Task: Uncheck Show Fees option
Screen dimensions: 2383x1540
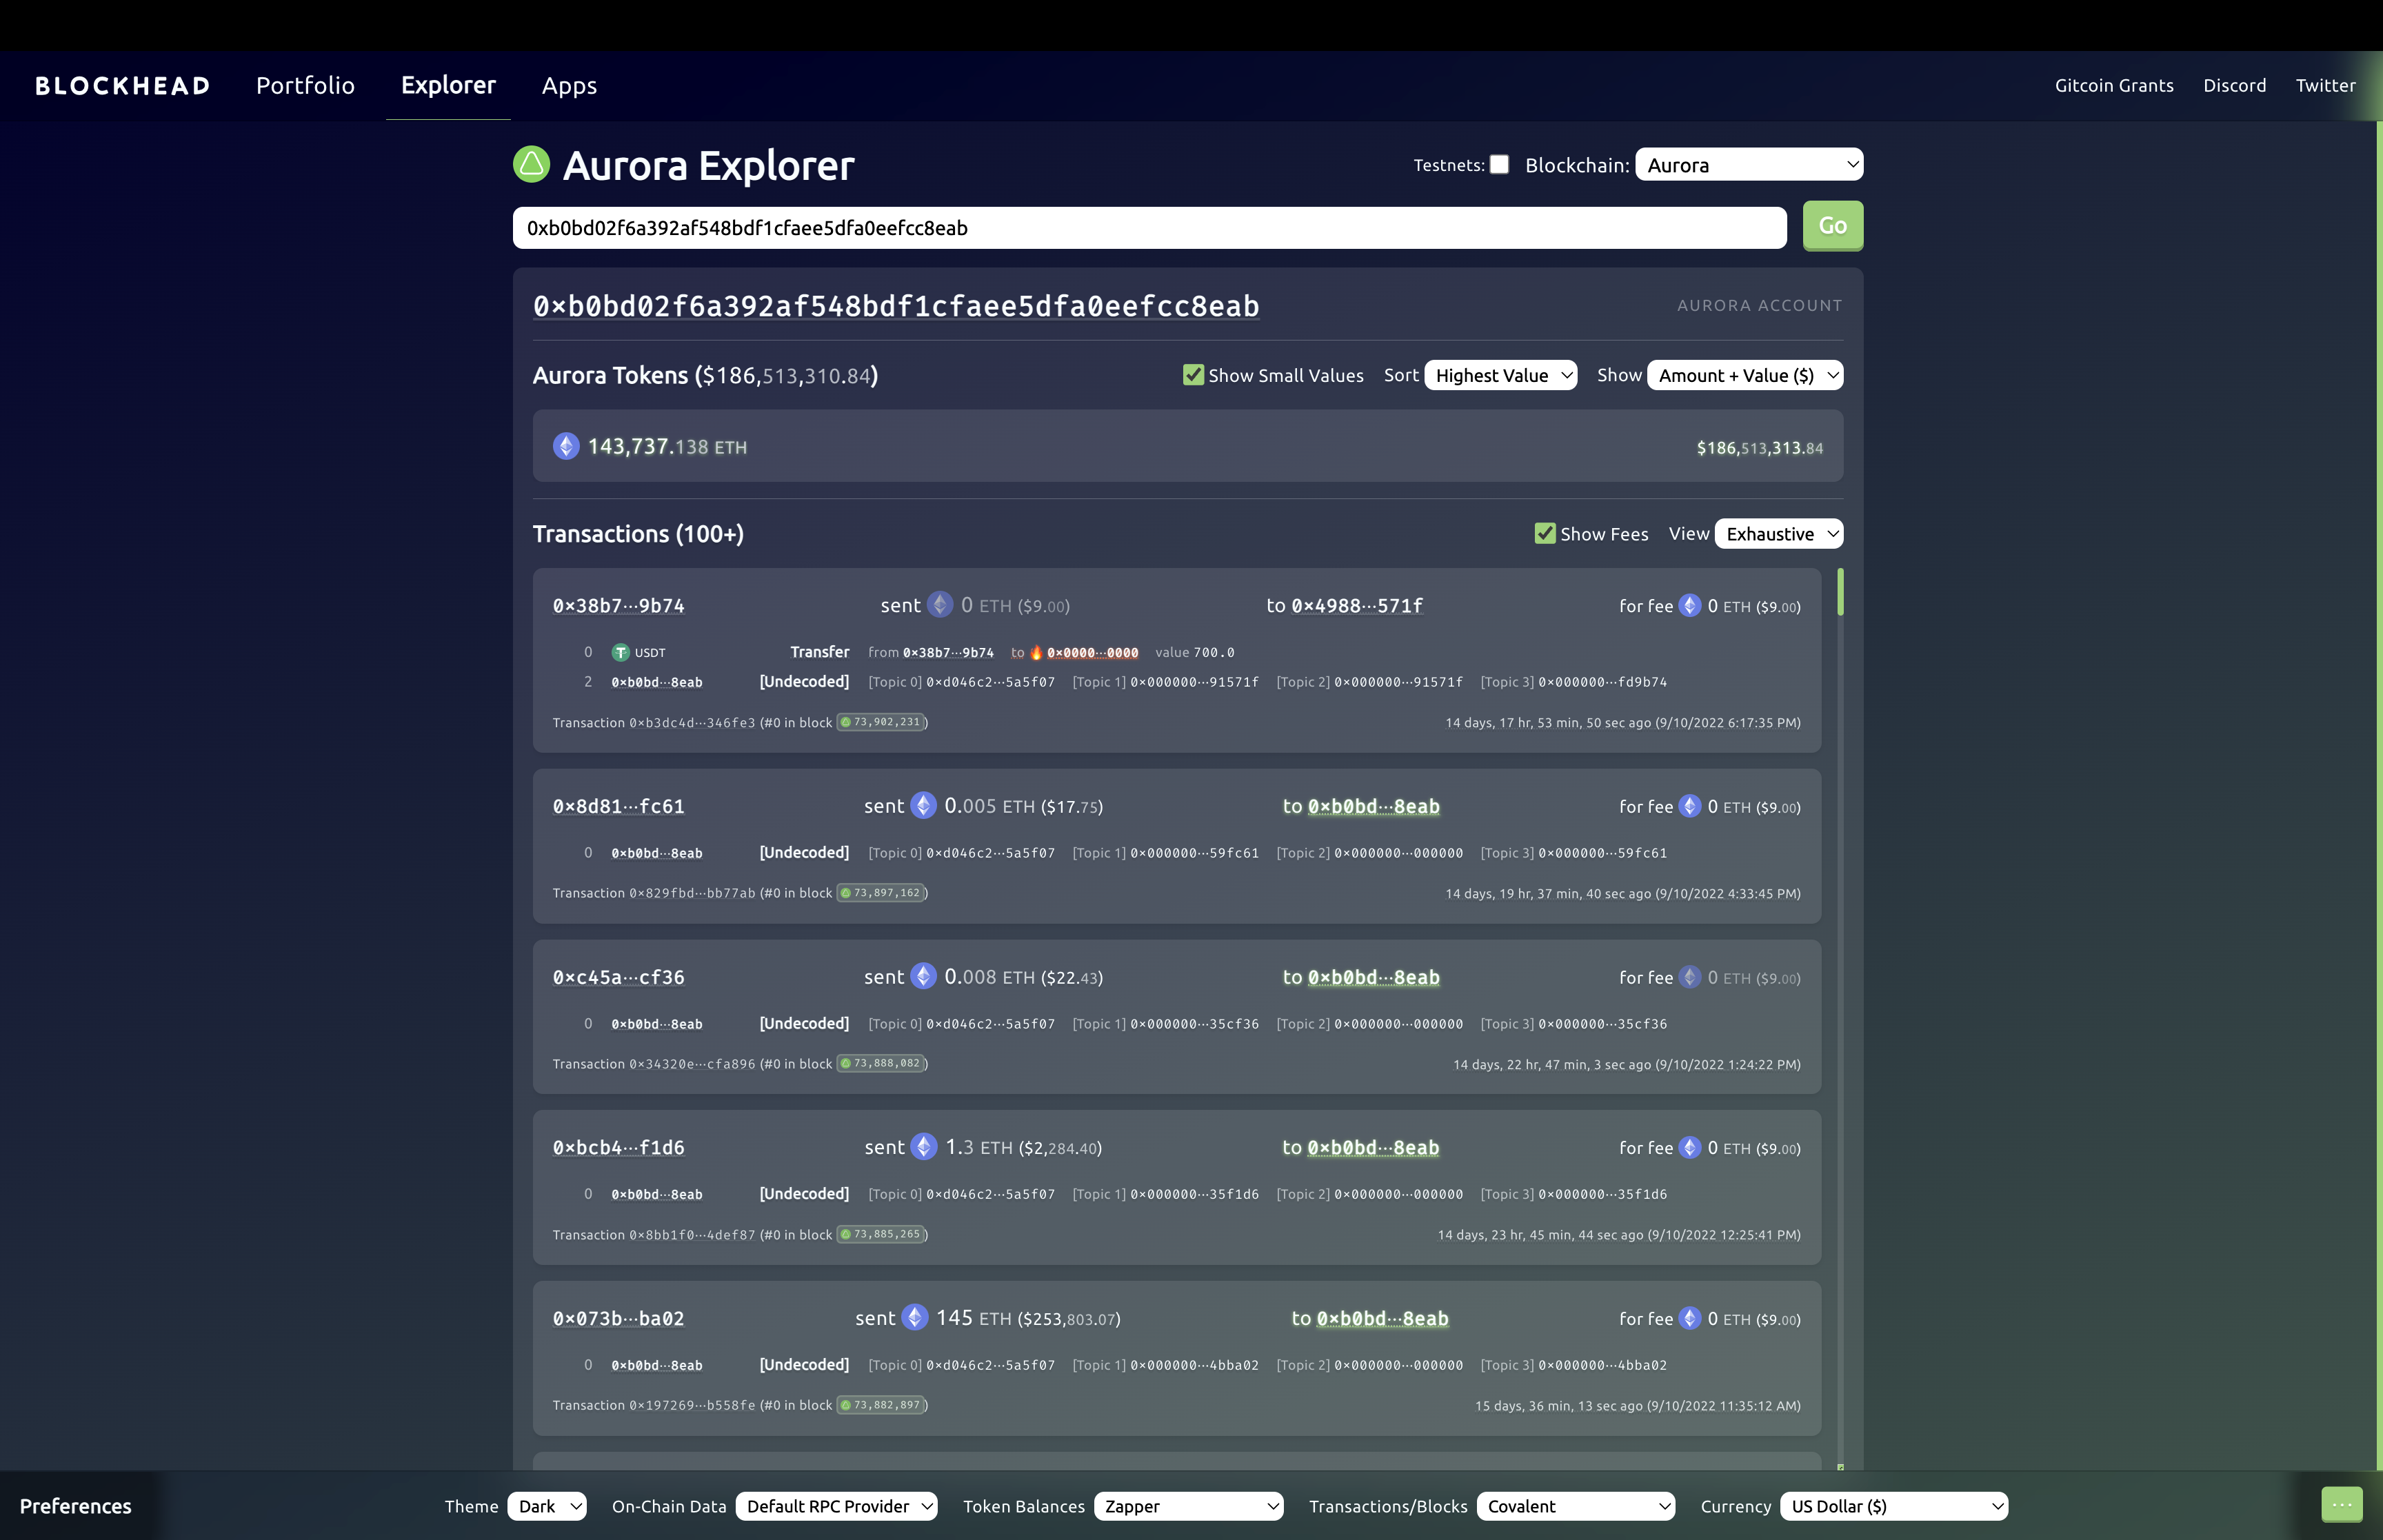Action: tap(1545, 534)
